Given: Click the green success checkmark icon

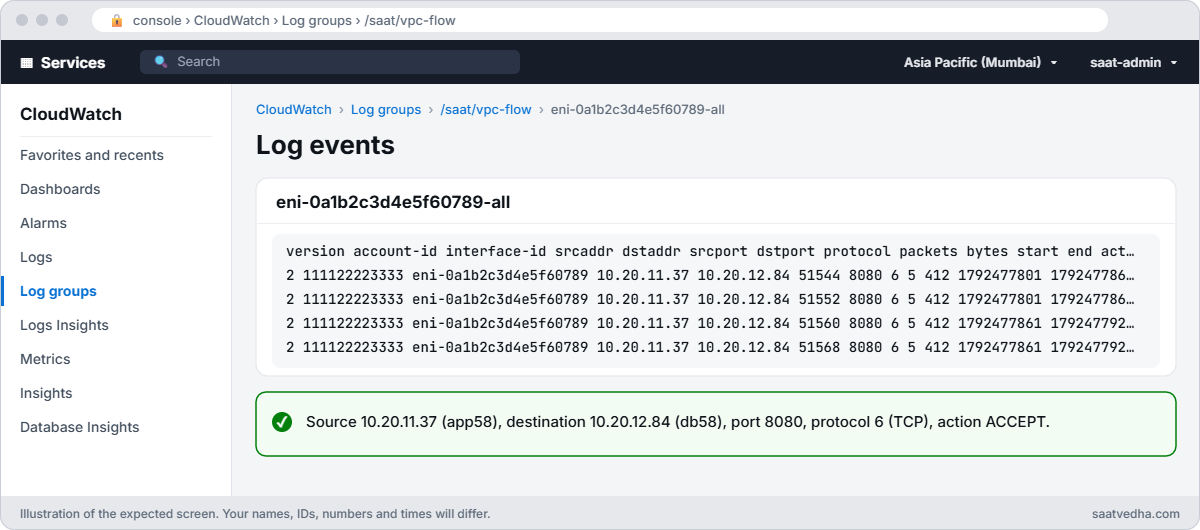Looking at the screenshot, I should click(x=282, y=422).
